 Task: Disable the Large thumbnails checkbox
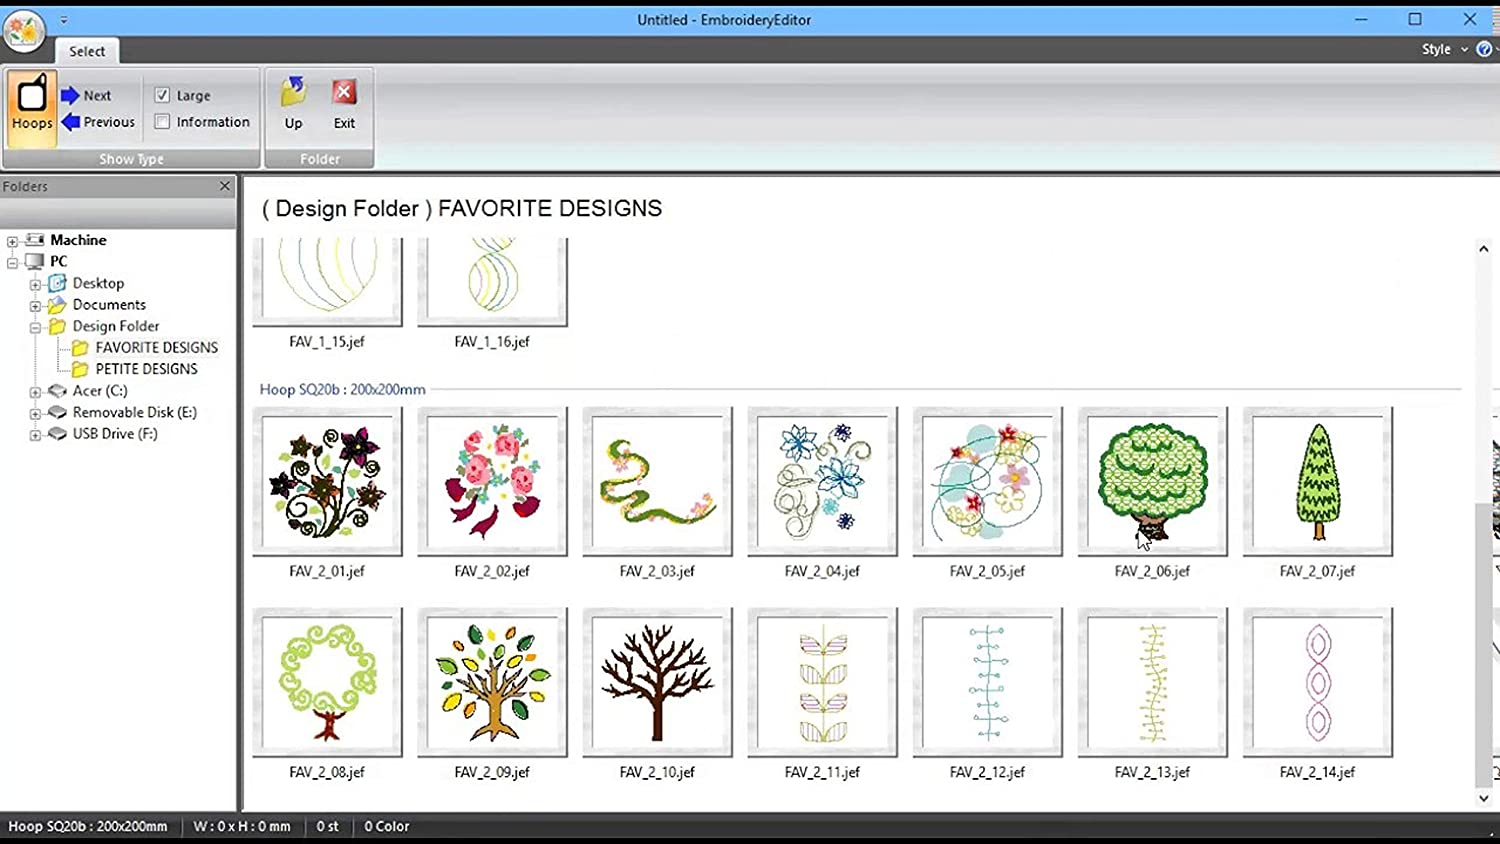162,95
